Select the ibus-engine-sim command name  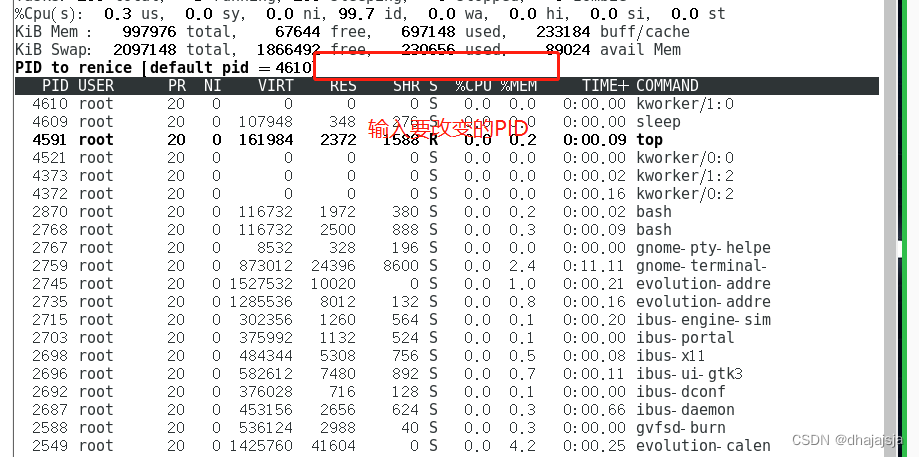point(703,320)
